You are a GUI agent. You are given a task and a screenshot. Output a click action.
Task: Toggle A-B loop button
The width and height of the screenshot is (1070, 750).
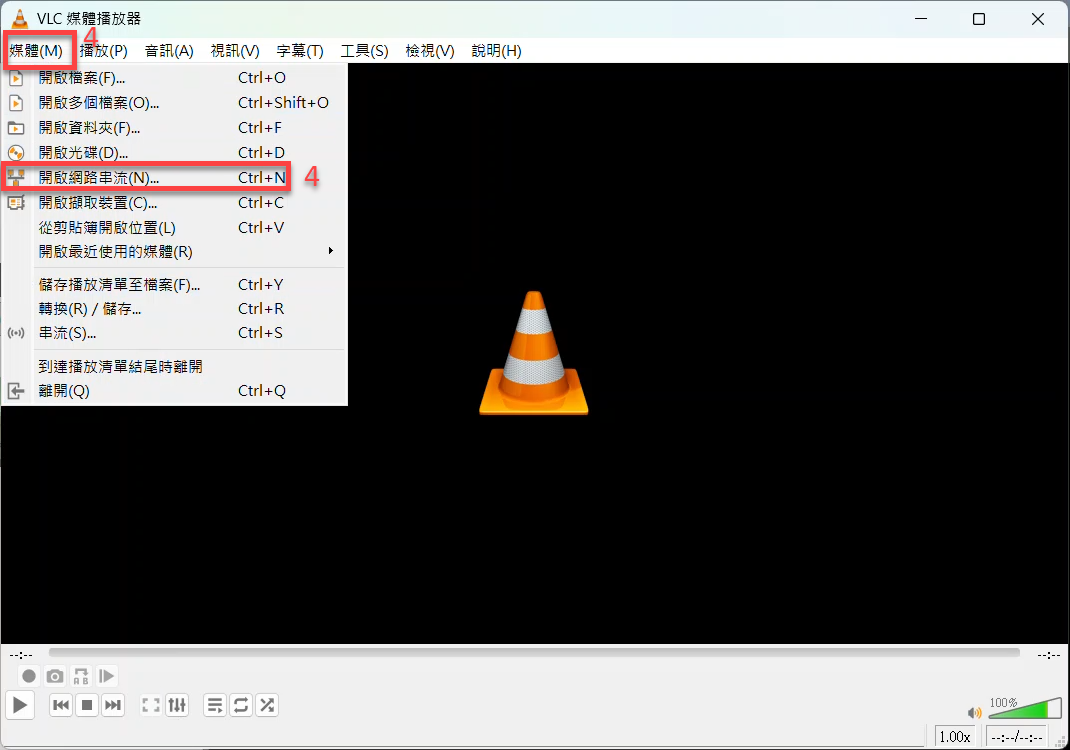(81, 676)
